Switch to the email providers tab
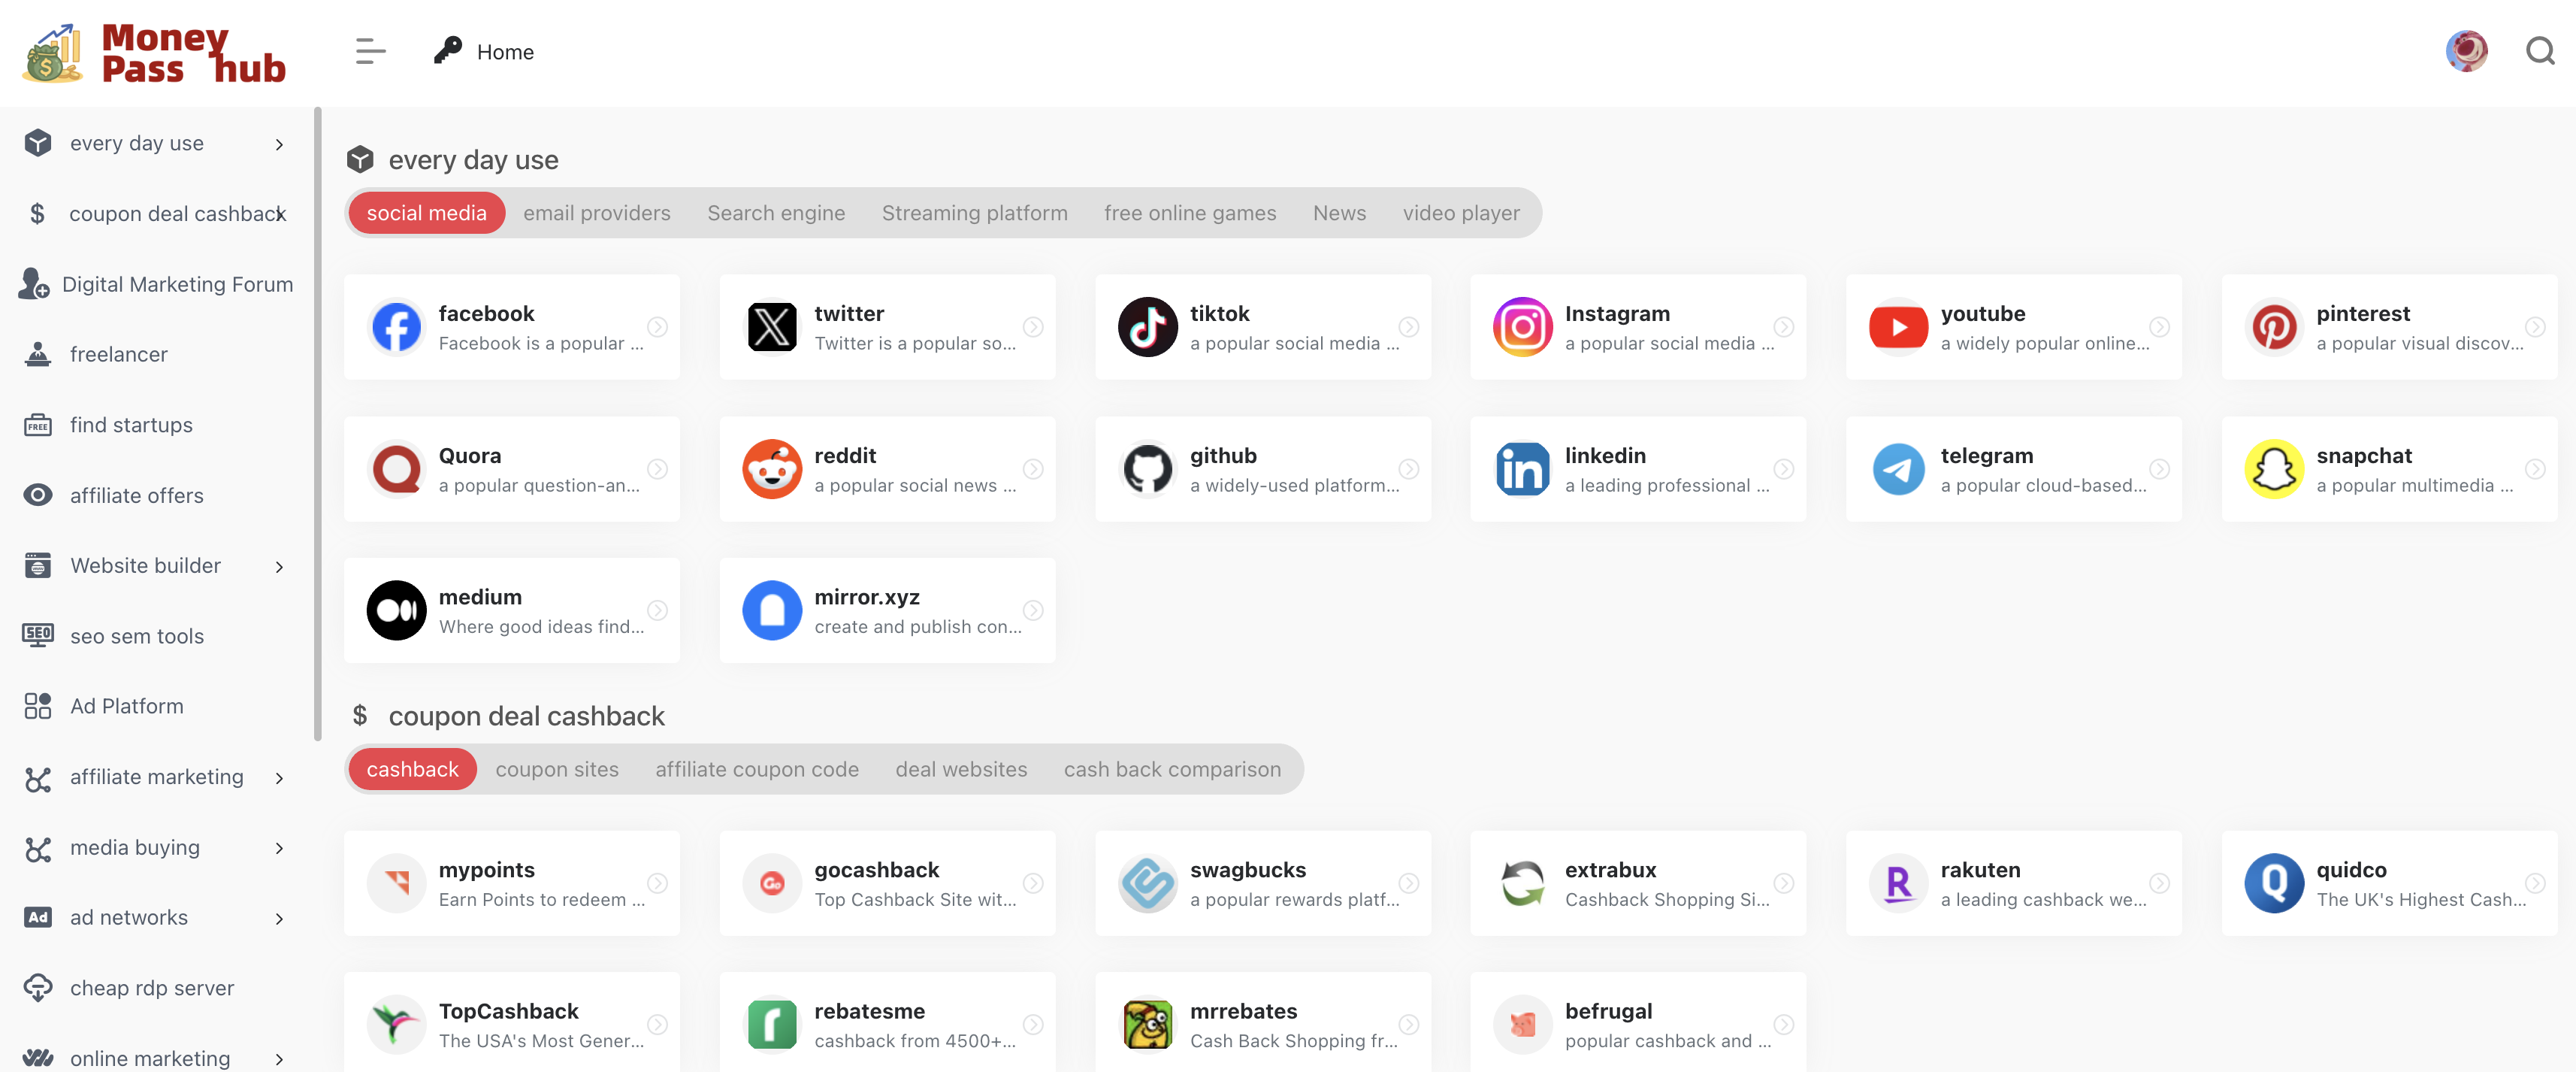 coord(597,213)
